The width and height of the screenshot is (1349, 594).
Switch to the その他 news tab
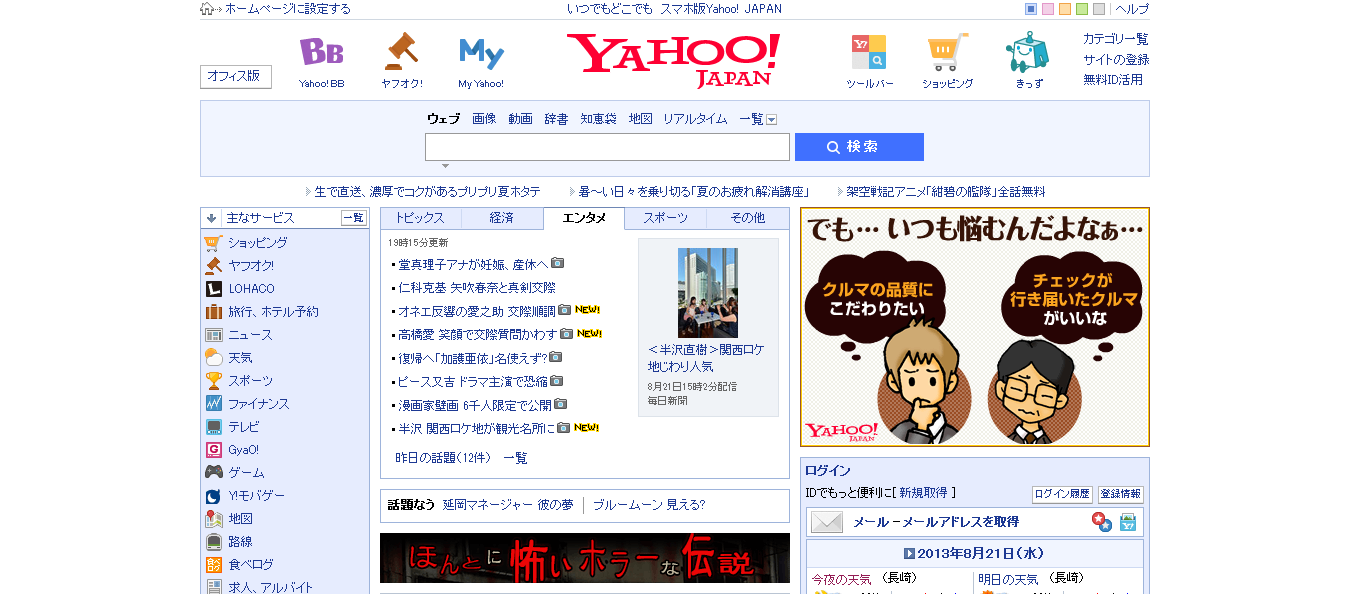(x=747, y=218)
